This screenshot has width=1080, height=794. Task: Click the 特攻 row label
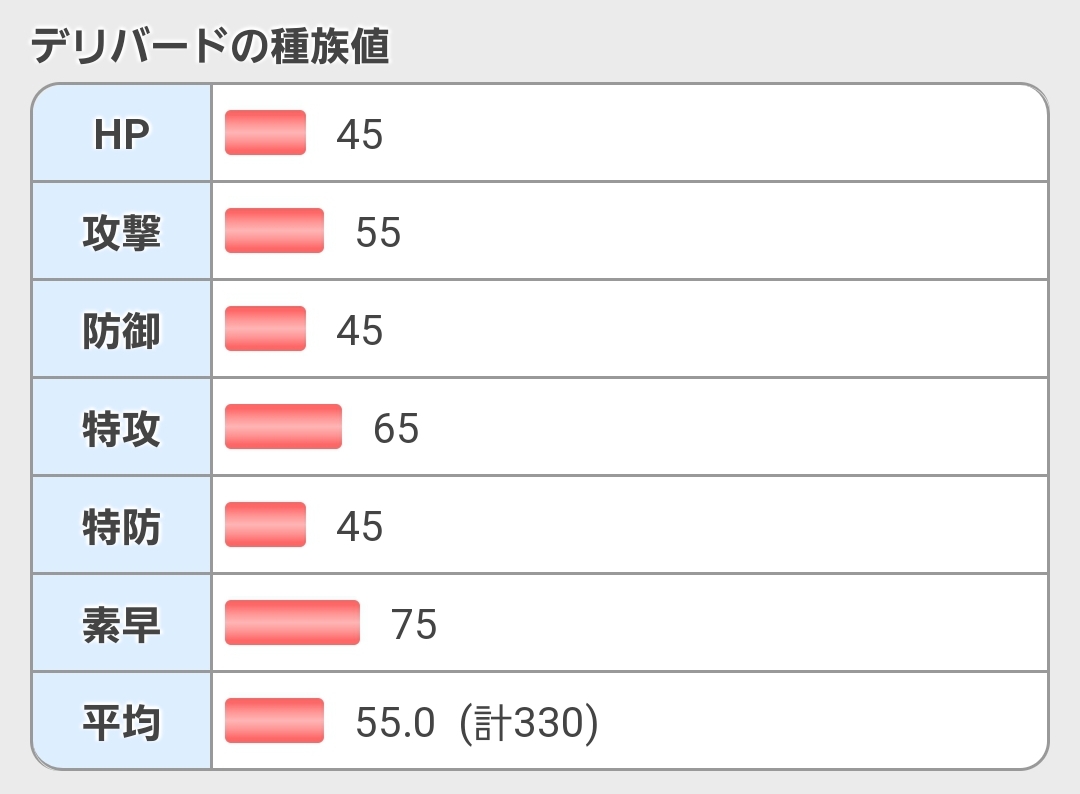(x=121, y=428)
